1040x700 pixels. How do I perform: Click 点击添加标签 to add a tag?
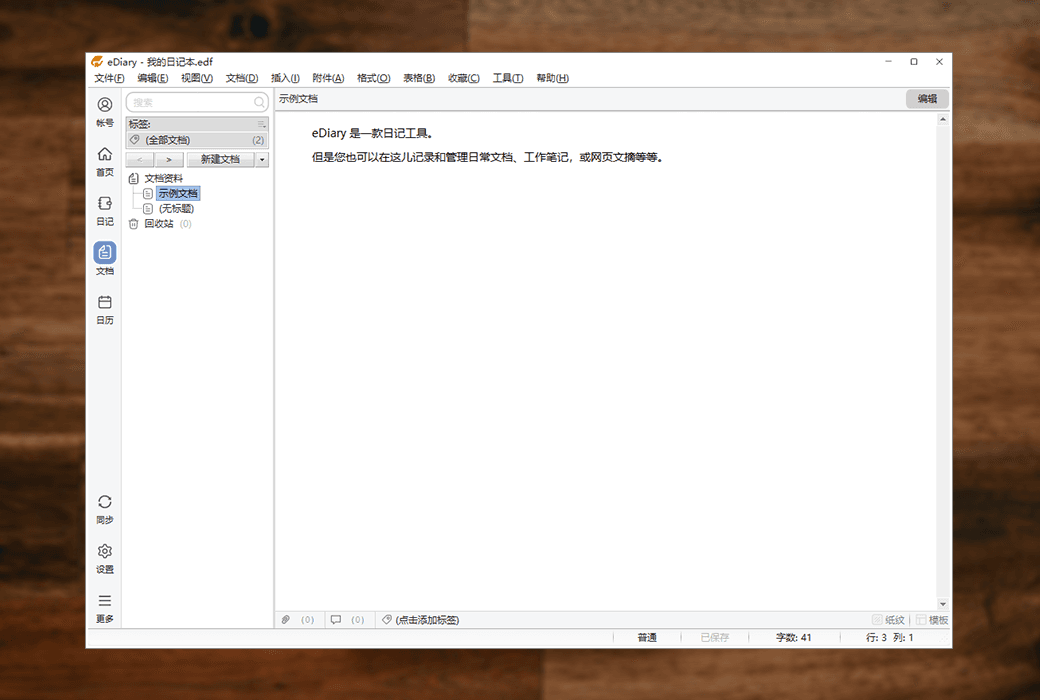[x=427, y=620]
